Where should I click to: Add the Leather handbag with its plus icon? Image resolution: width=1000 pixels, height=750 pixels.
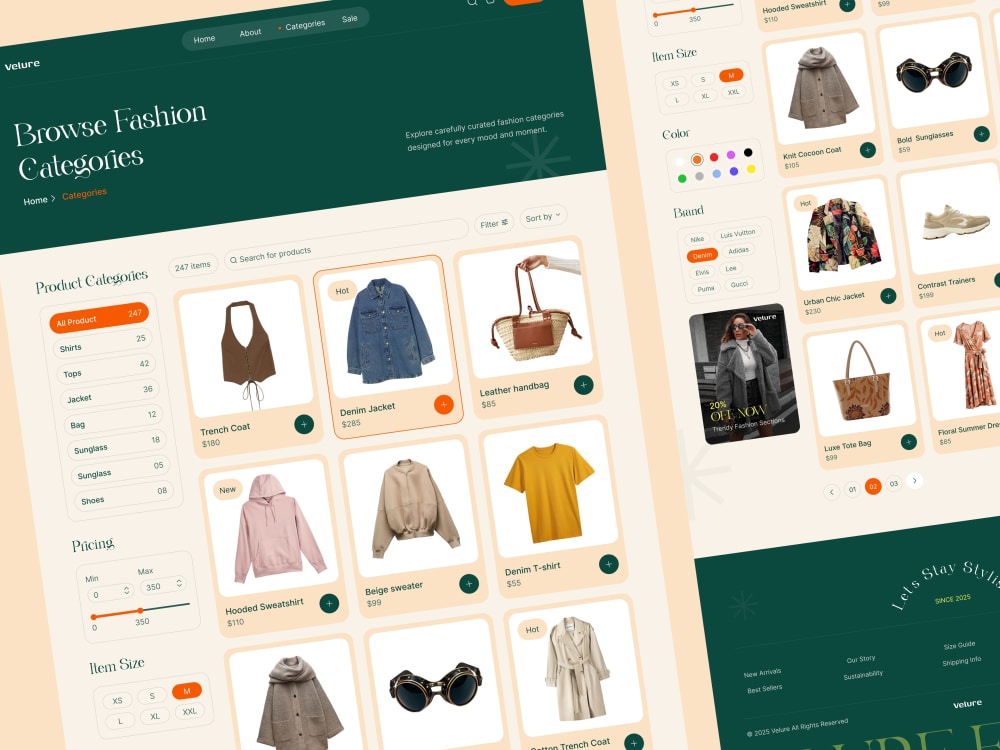coord(584,385)
